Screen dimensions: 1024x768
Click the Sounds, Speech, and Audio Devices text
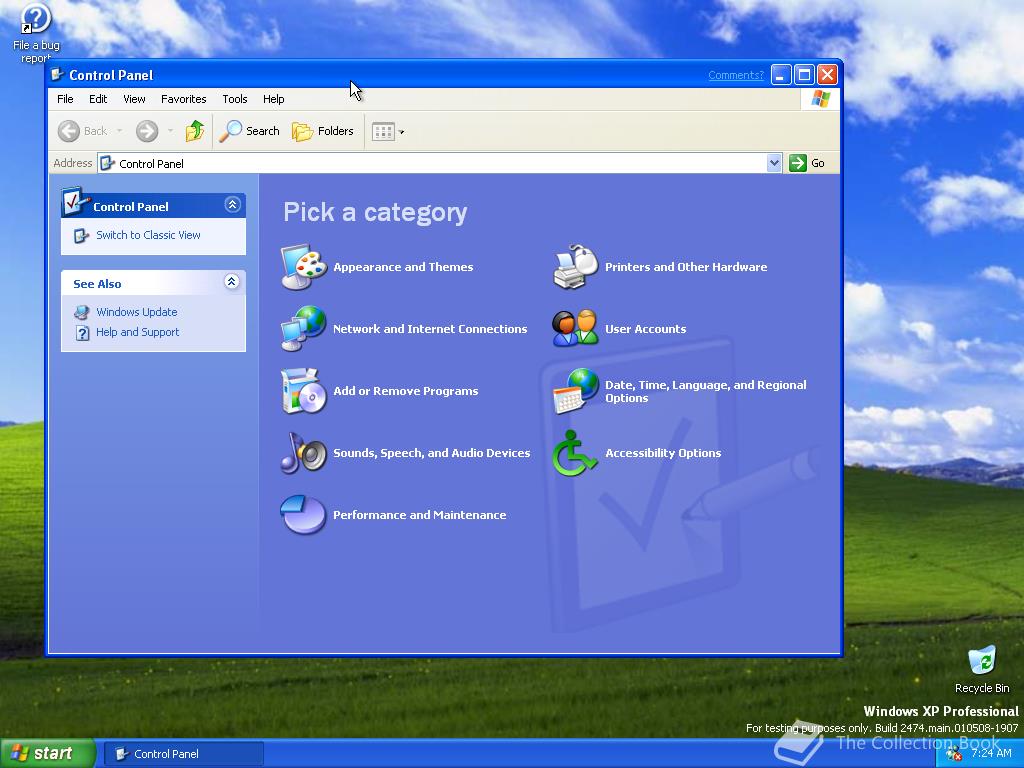pos(432,453)
